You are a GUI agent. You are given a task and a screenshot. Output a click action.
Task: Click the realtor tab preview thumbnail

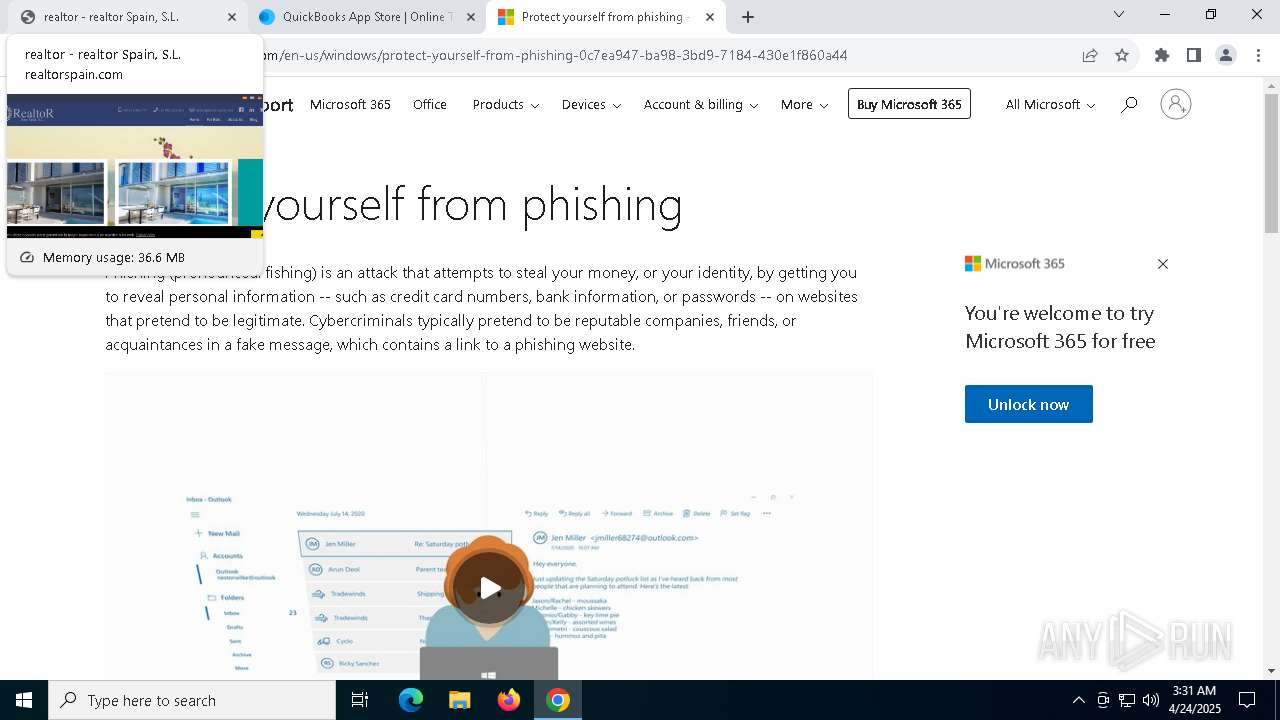[135, 166]
